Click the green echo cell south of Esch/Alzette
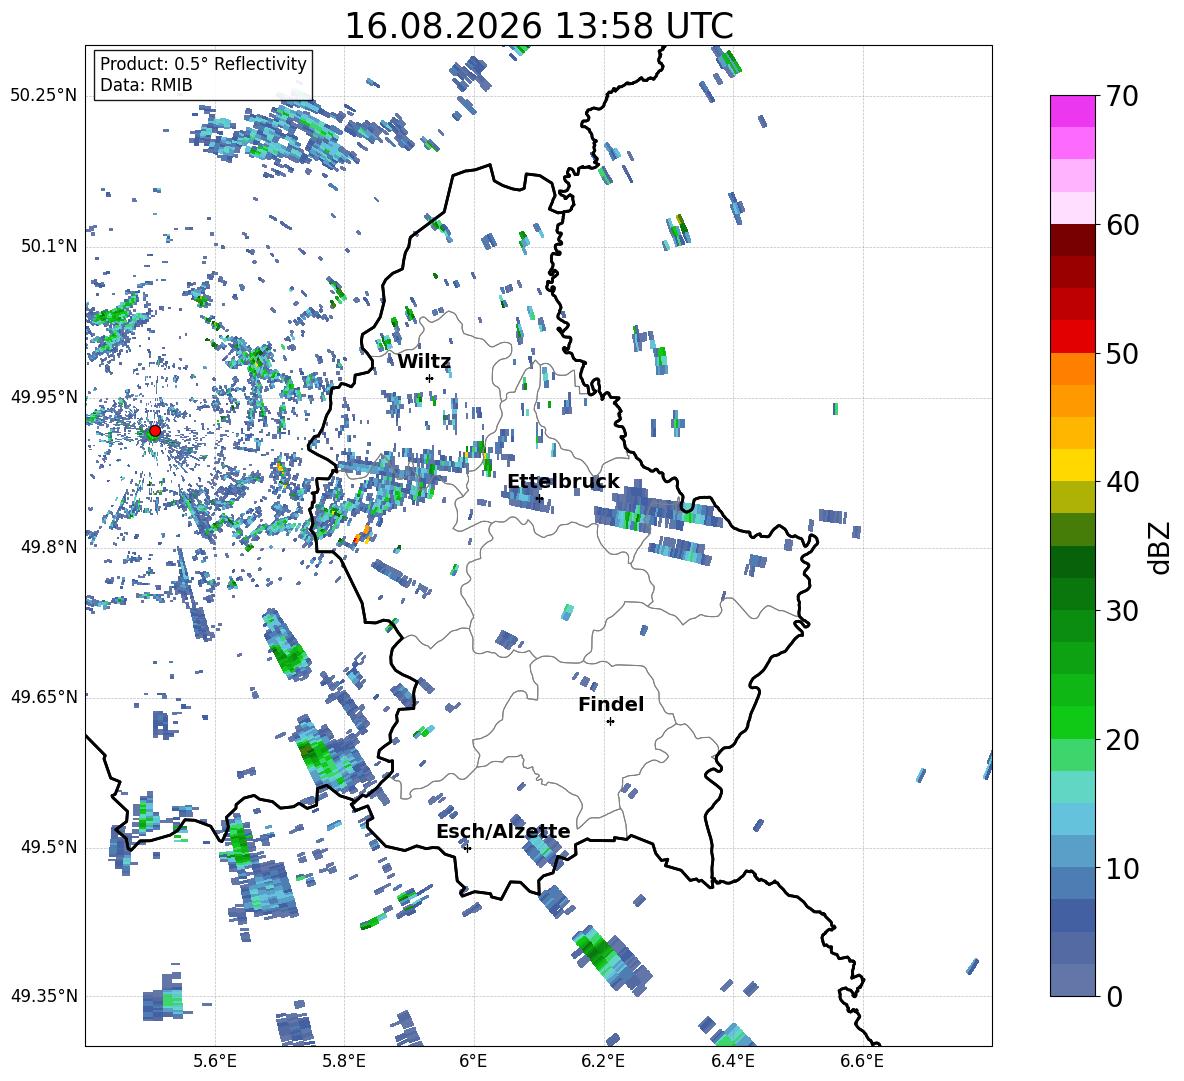Image resolution: width=1184 pixels, height=1081 pixels. pyautogui.click(x=597, y=953)
